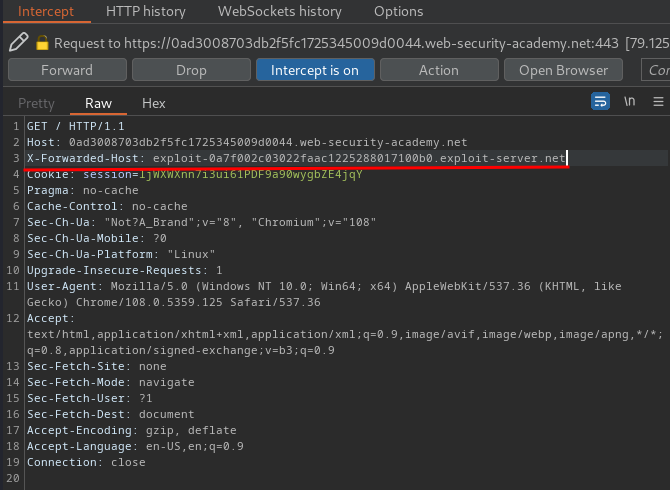Image resolution: width=670 pixels, height=490 pixels.
Task: Click the Accept: header name on line 12
Action: pyautogui.click(x=51, y=319)
